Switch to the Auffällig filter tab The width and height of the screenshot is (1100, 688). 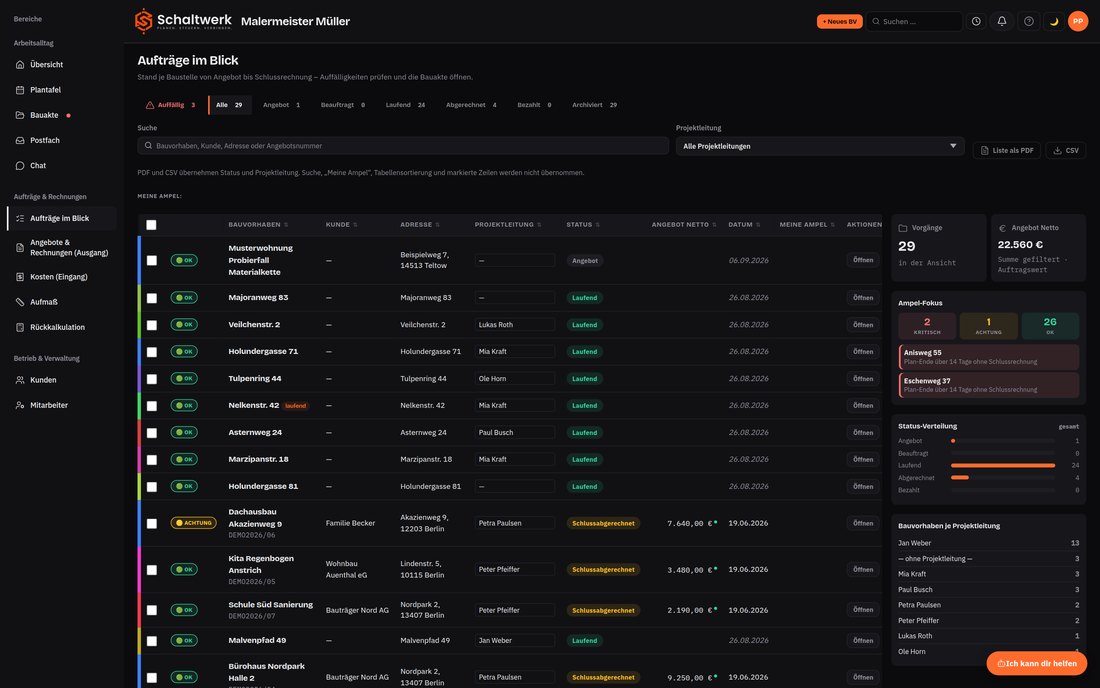point(170,105)
